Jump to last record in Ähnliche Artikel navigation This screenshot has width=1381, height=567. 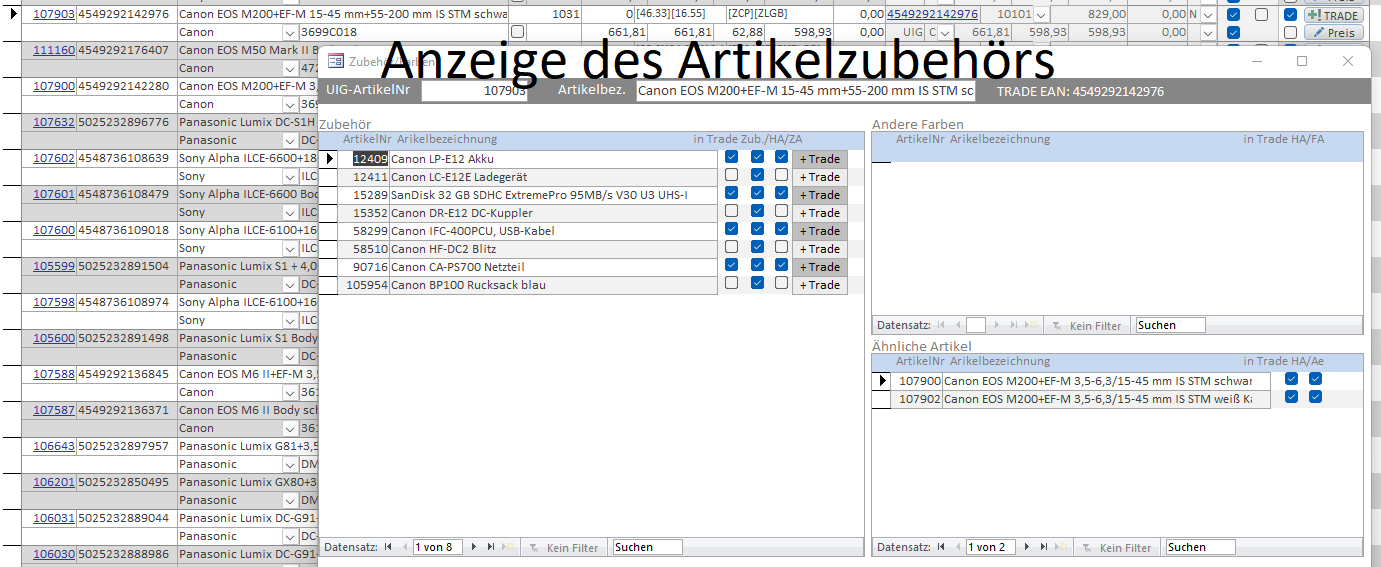pyautogui.click(x=1044, y=547)
